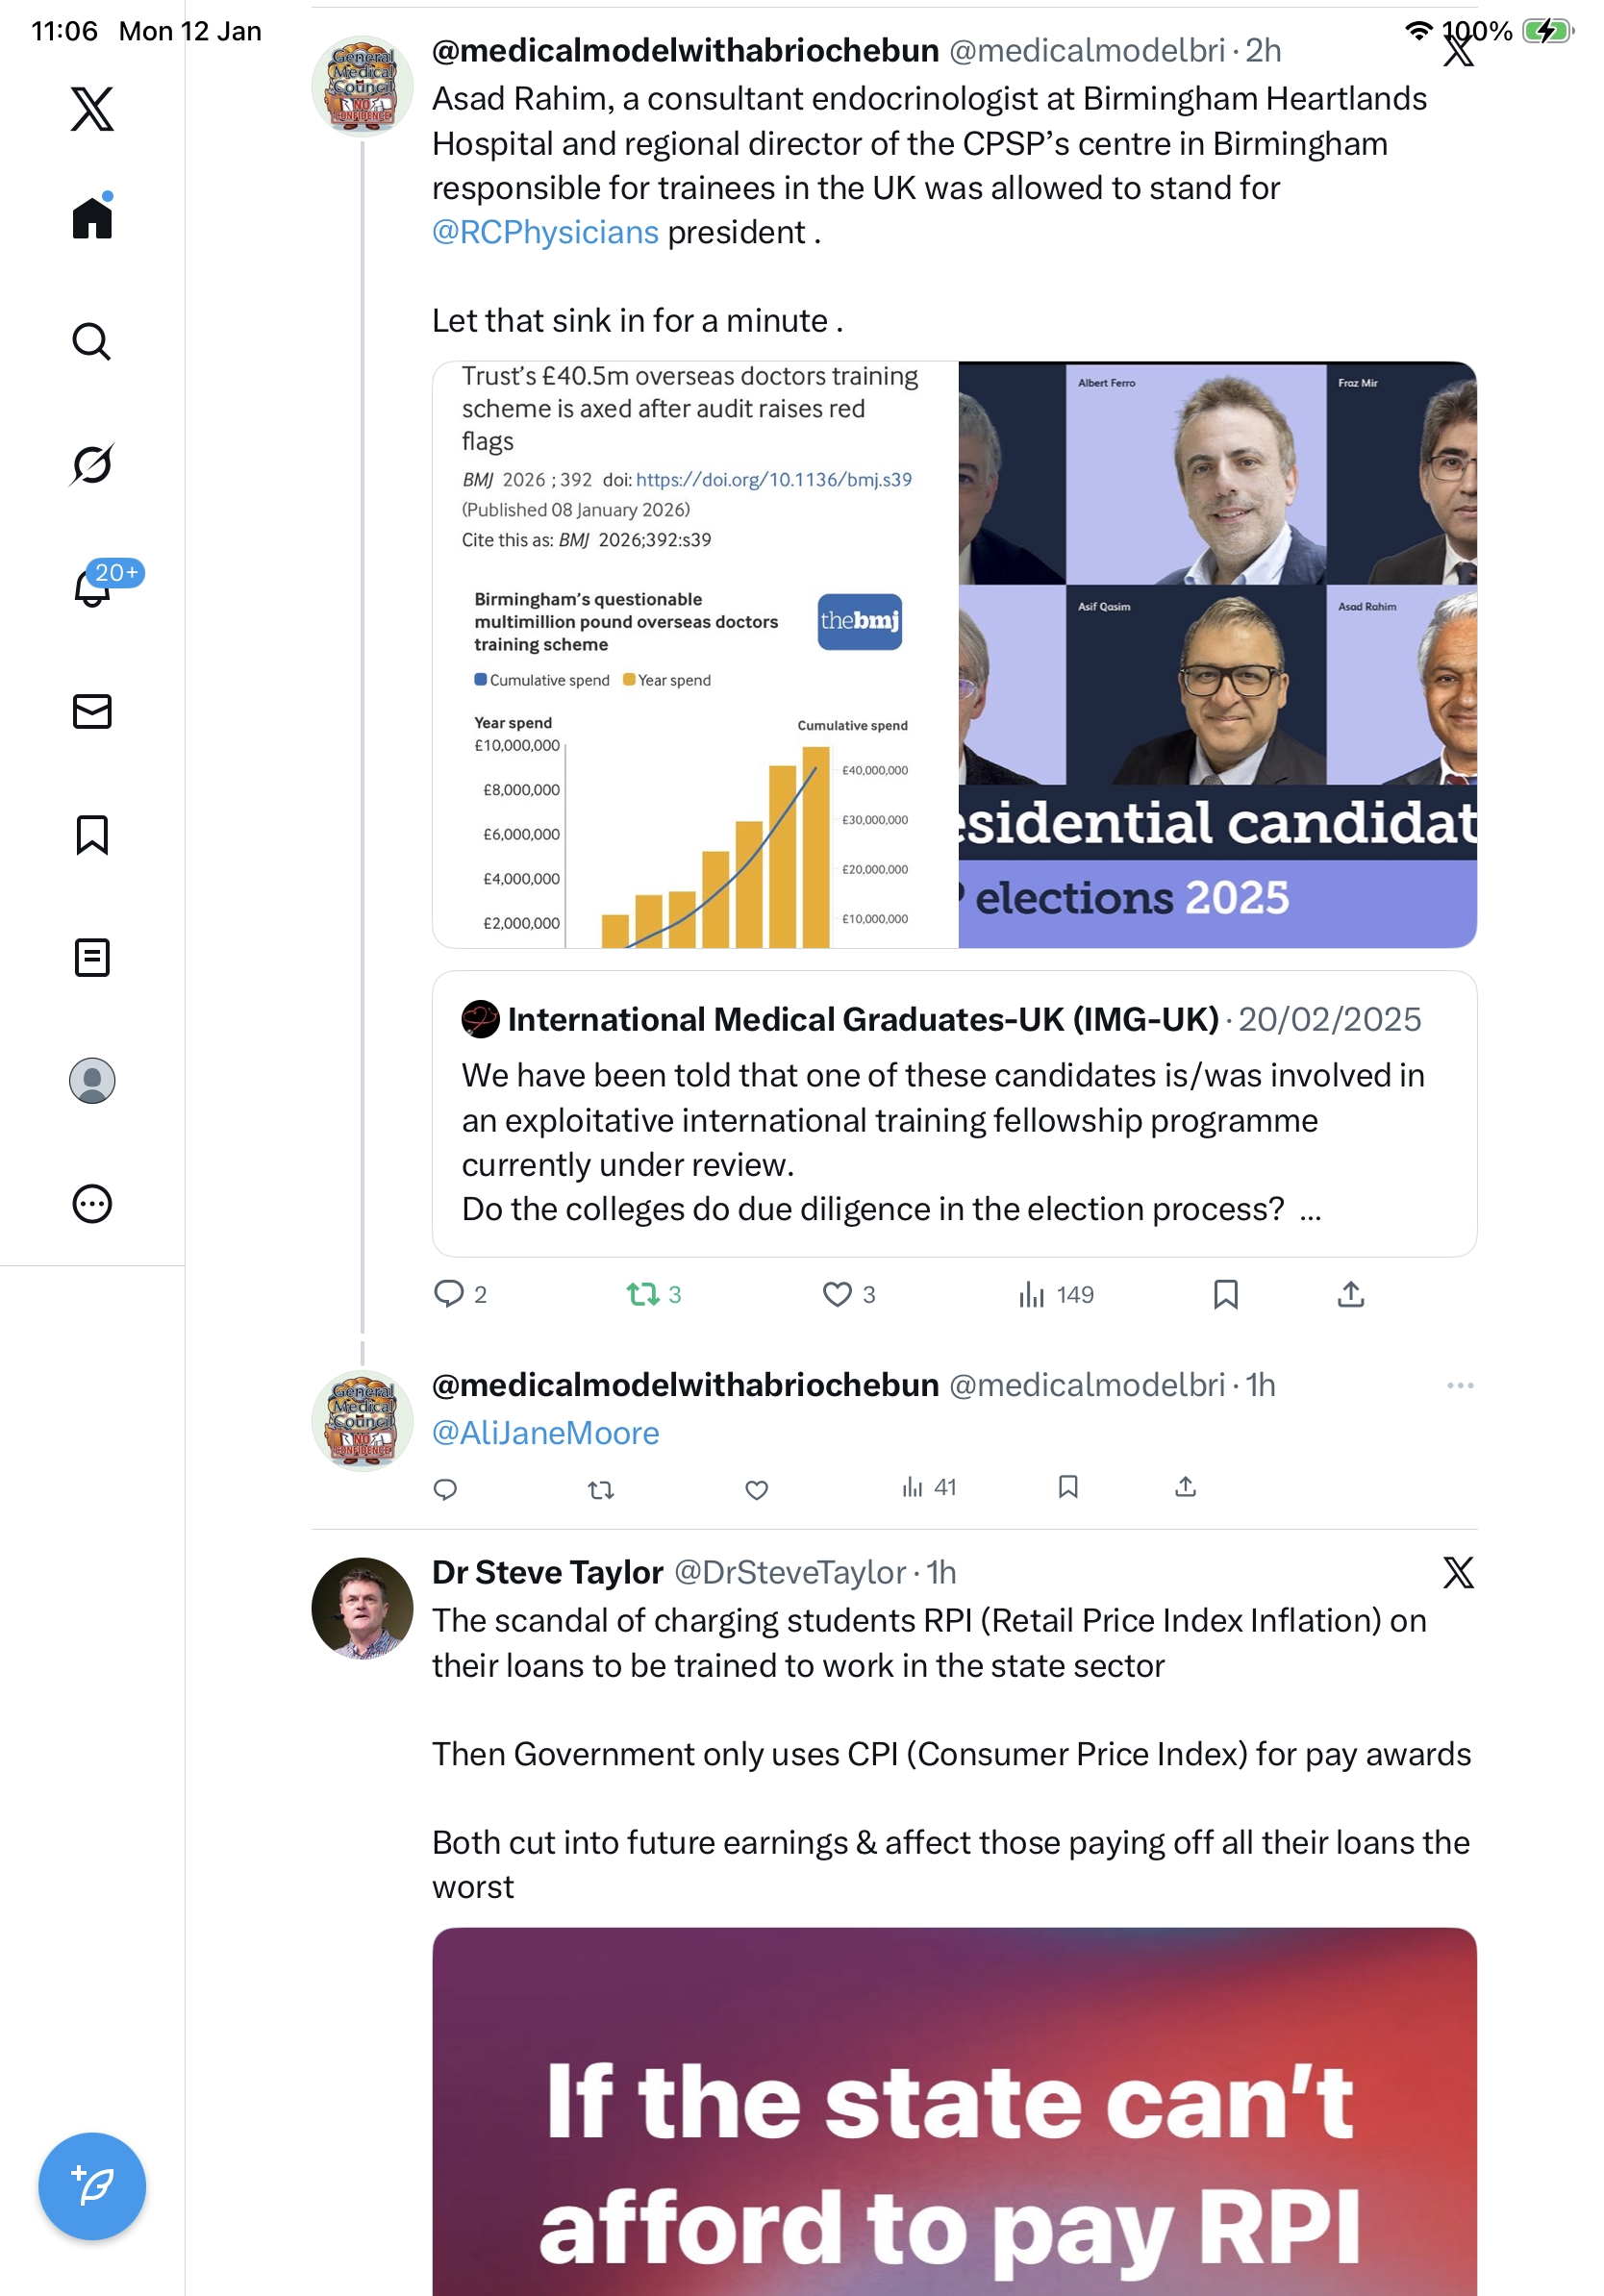Viewport: 1604px width, 2296px height.
Task: Open Dr Steve Taylor's profile picture
Action: coord(362,1608)
